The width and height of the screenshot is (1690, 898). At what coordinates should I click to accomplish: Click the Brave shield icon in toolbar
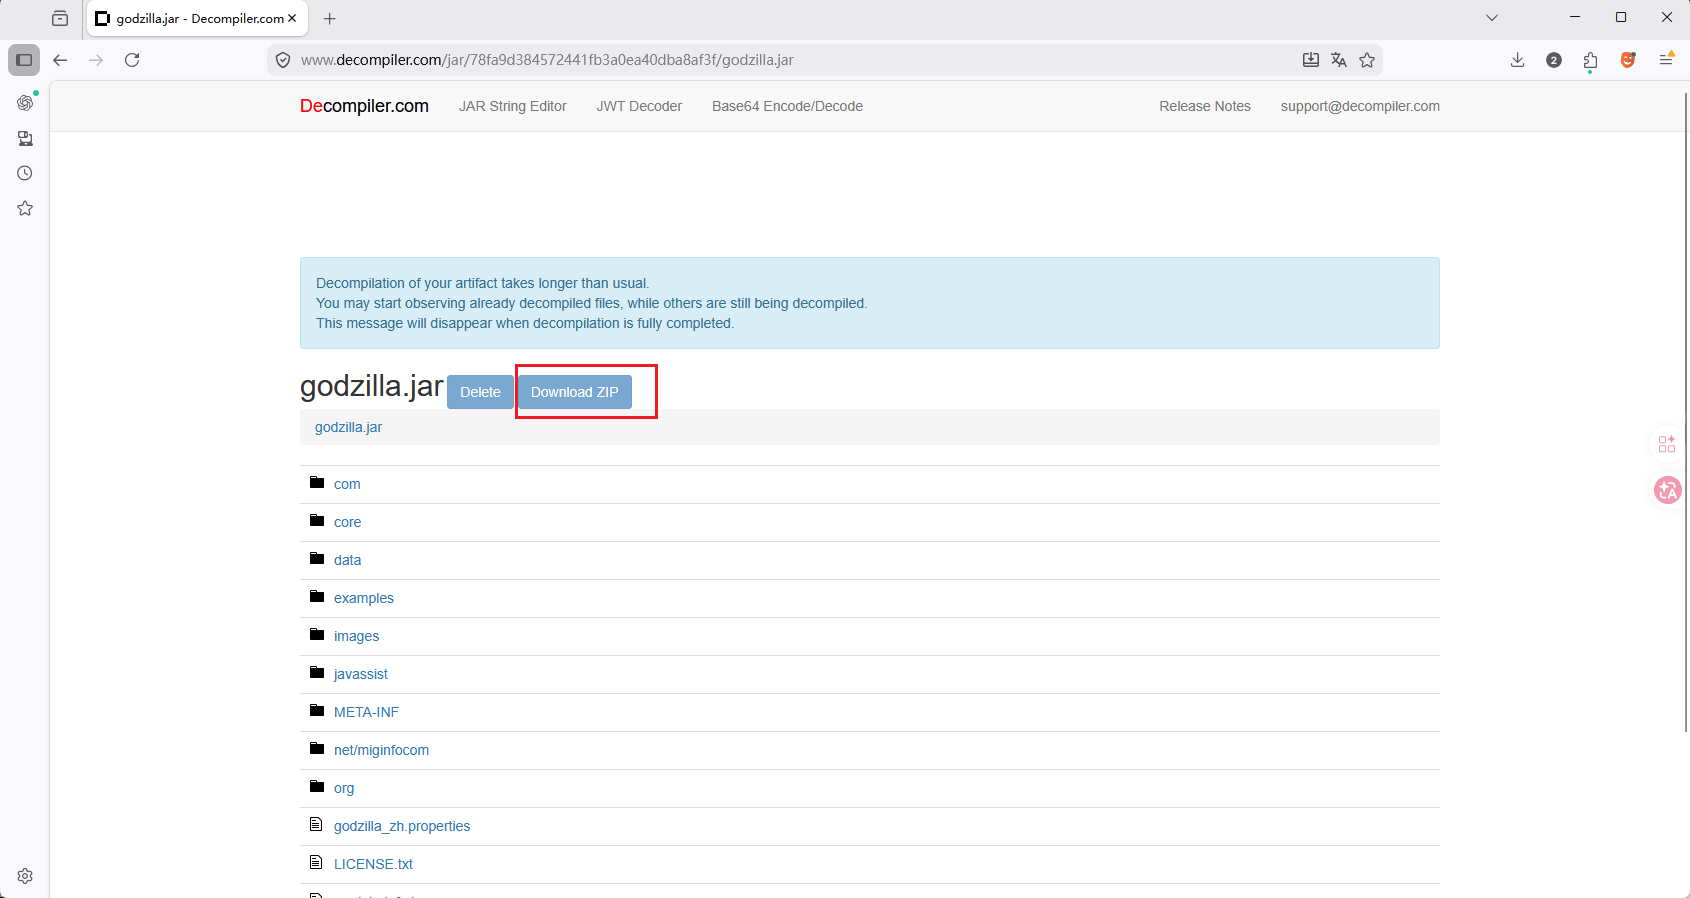pyautogui.click(x=1628, y=60)
